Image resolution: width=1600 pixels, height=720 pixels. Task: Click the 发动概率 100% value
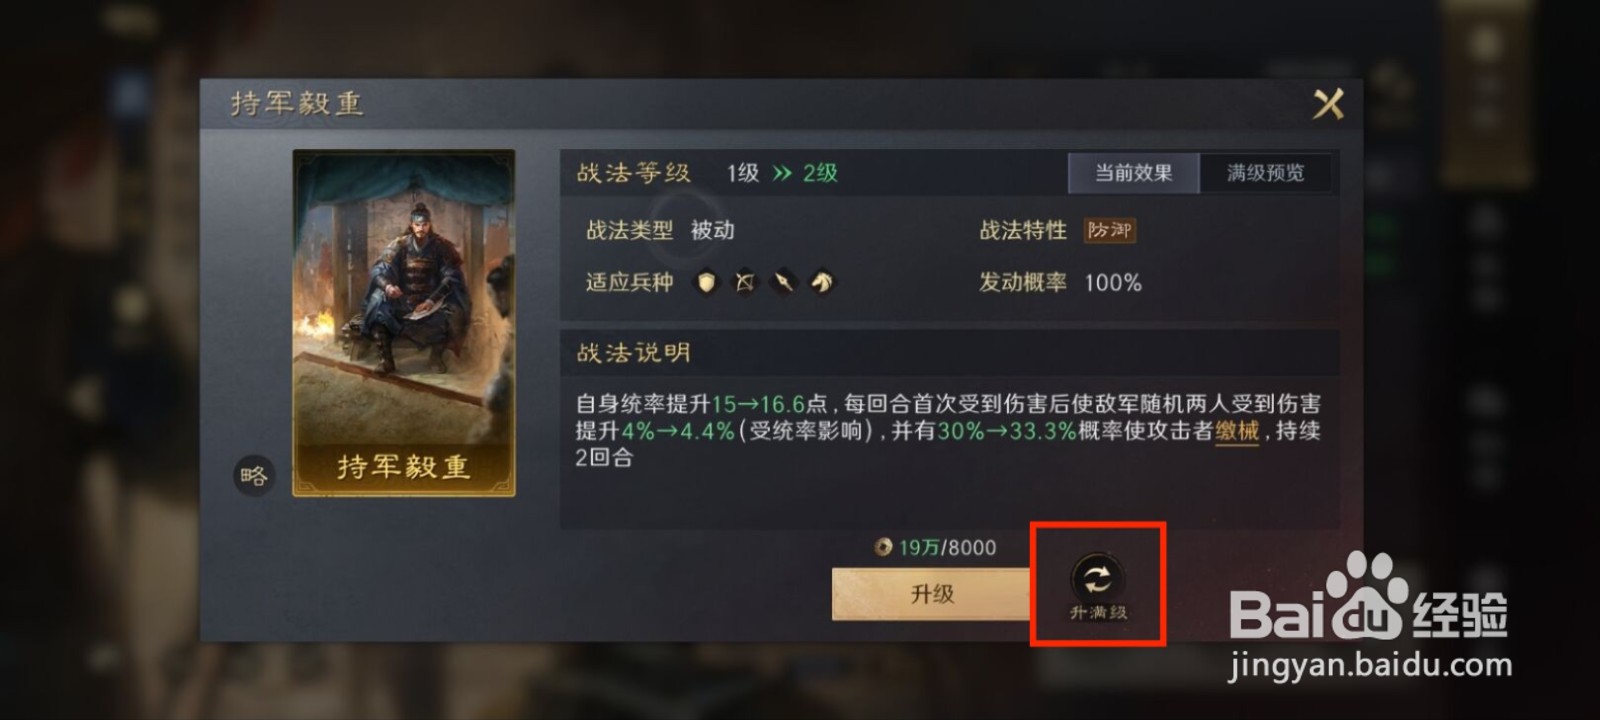pyautogui.click(x=1112, y=283)
